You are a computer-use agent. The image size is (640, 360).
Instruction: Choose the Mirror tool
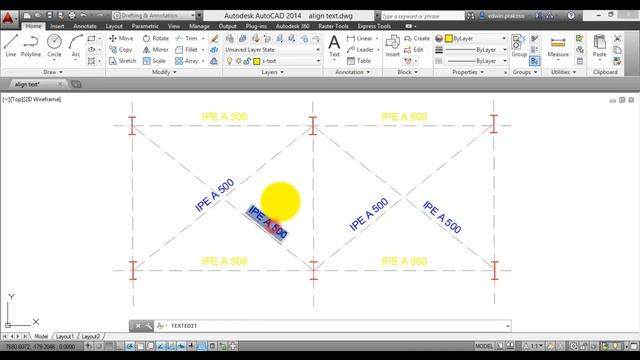click(x=156, y=49)
